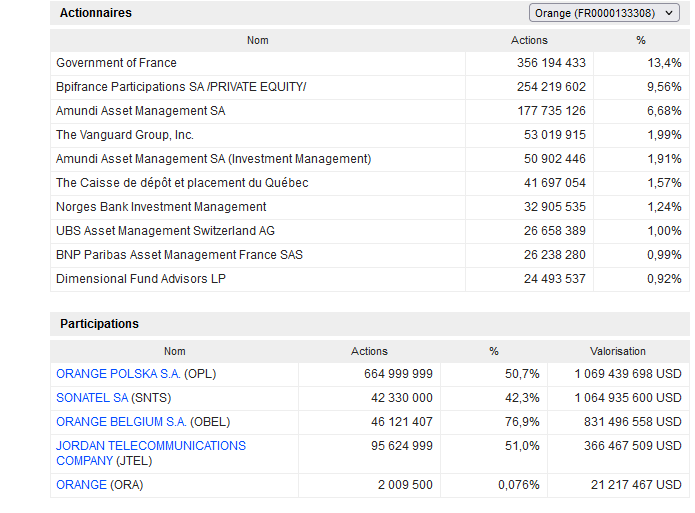Image resolution: width=695 pixels, height=513 pixels.
Task: Click the 42 330 000 shares value
Action: 402,398
